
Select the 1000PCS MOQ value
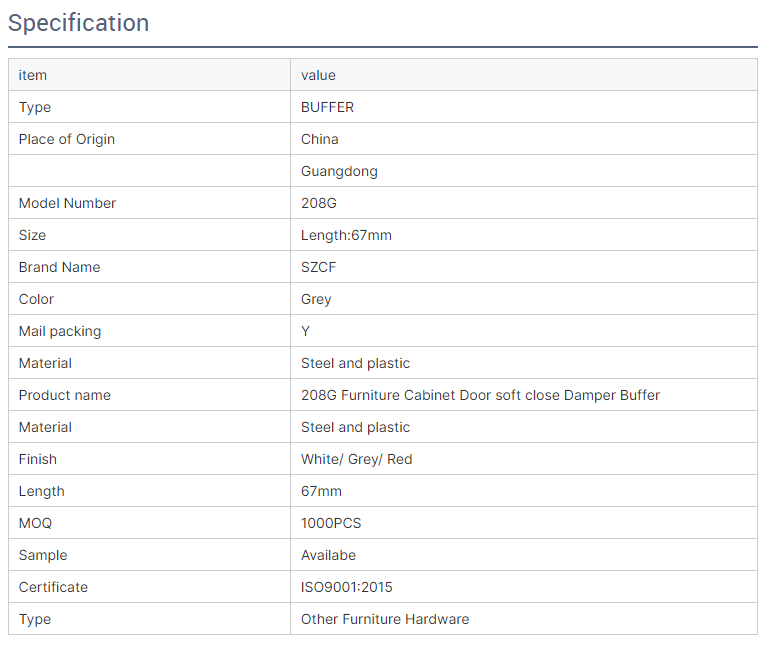coord(331,523)
